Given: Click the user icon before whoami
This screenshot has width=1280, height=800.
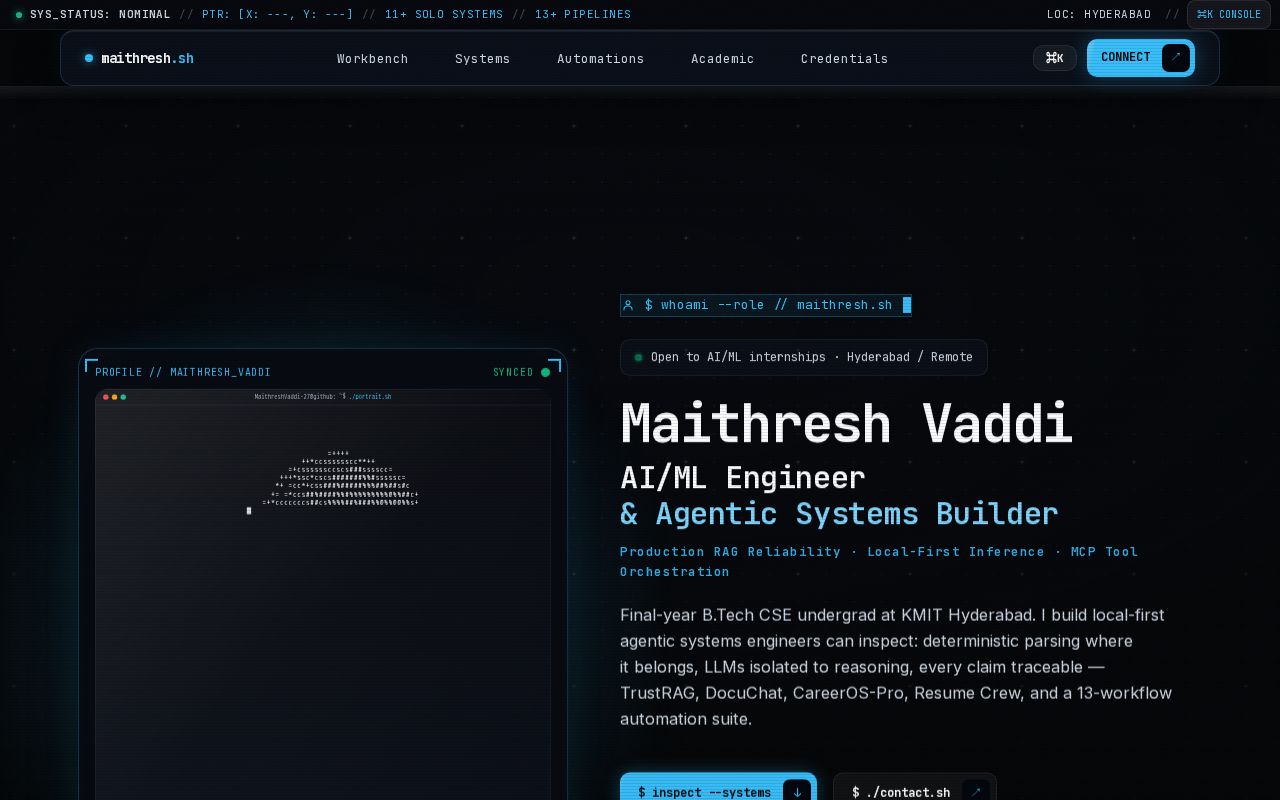Looking at the screenshot, I should point(628,305).
